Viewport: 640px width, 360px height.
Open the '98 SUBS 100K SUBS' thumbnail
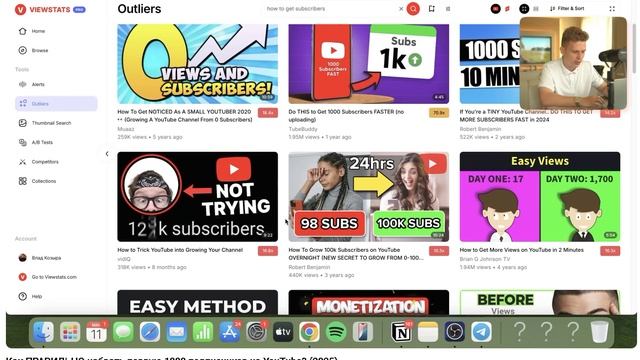369,197
